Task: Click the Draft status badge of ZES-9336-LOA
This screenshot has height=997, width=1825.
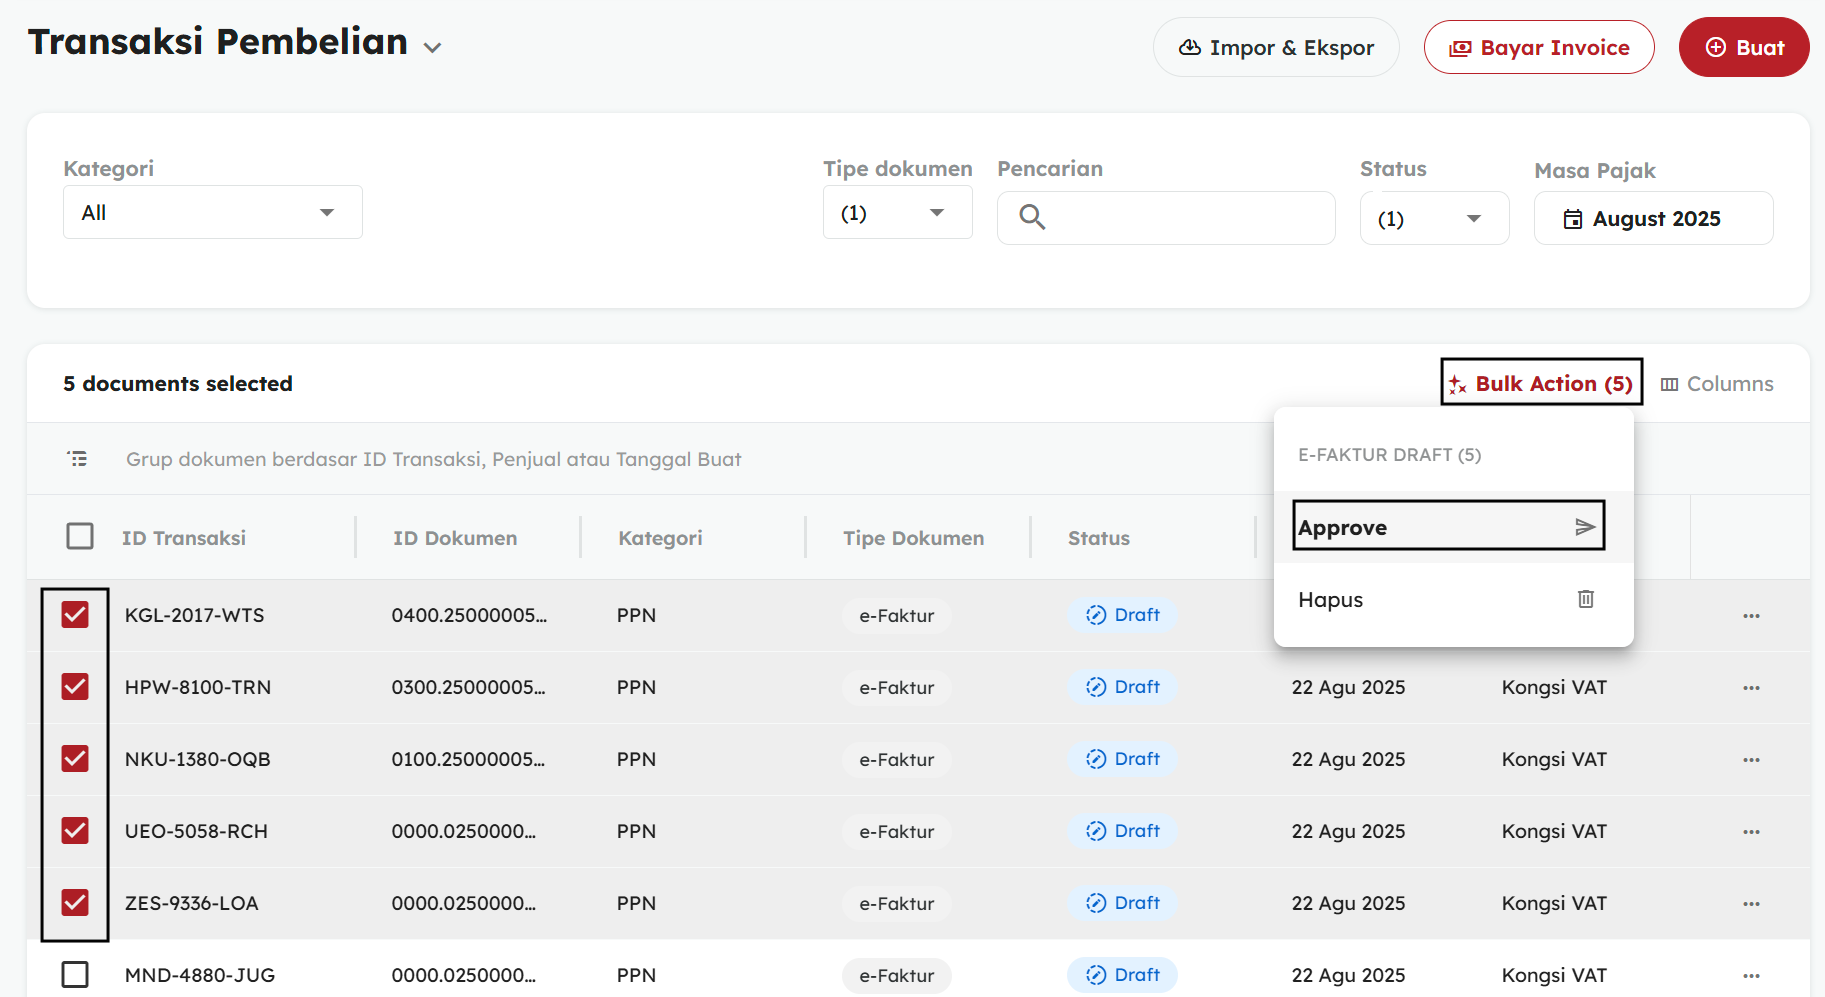Action: pyautogui.click(x=1123, y=903)
